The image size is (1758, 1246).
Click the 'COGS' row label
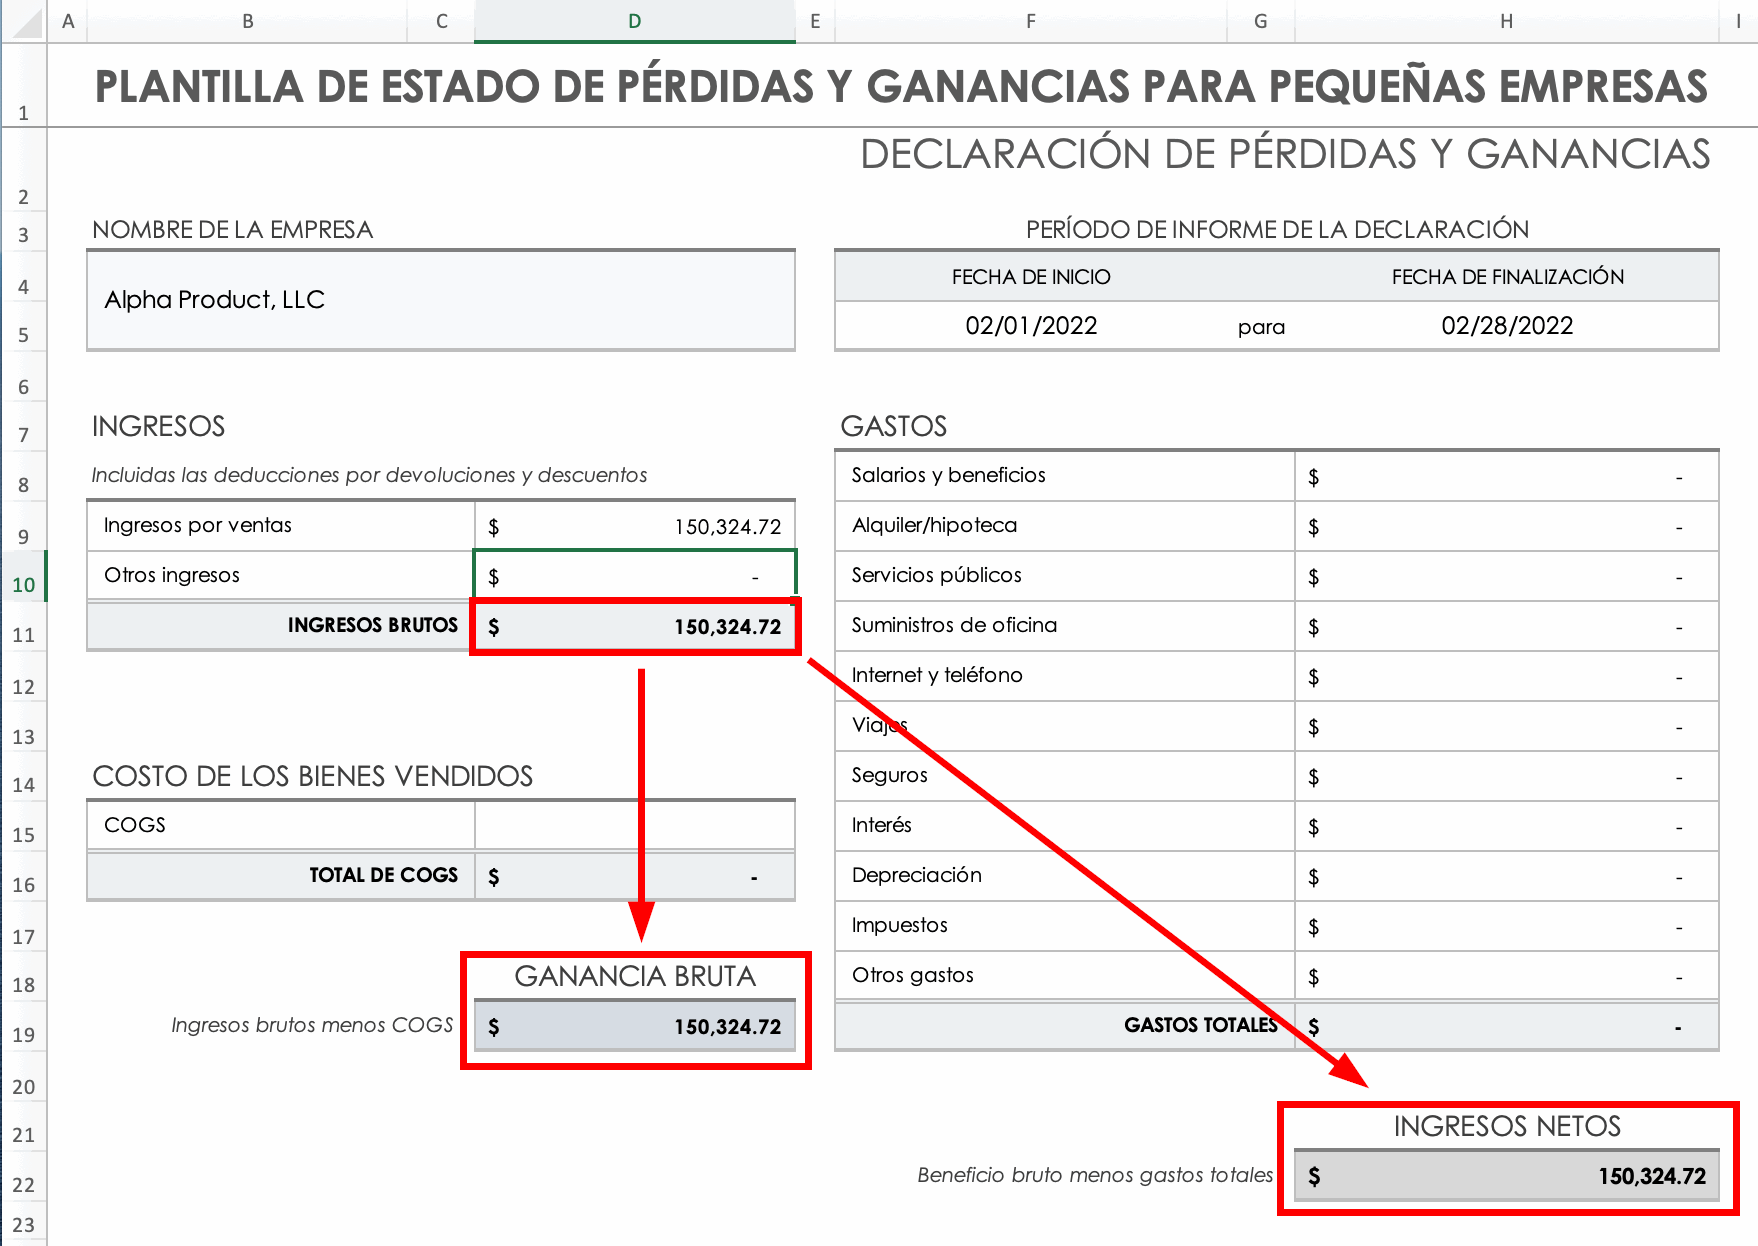pos(135,825)
